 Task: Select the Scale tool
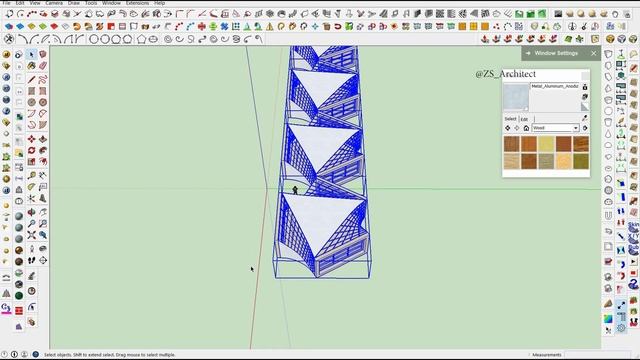pyautogui.click(x=31, y=161)
